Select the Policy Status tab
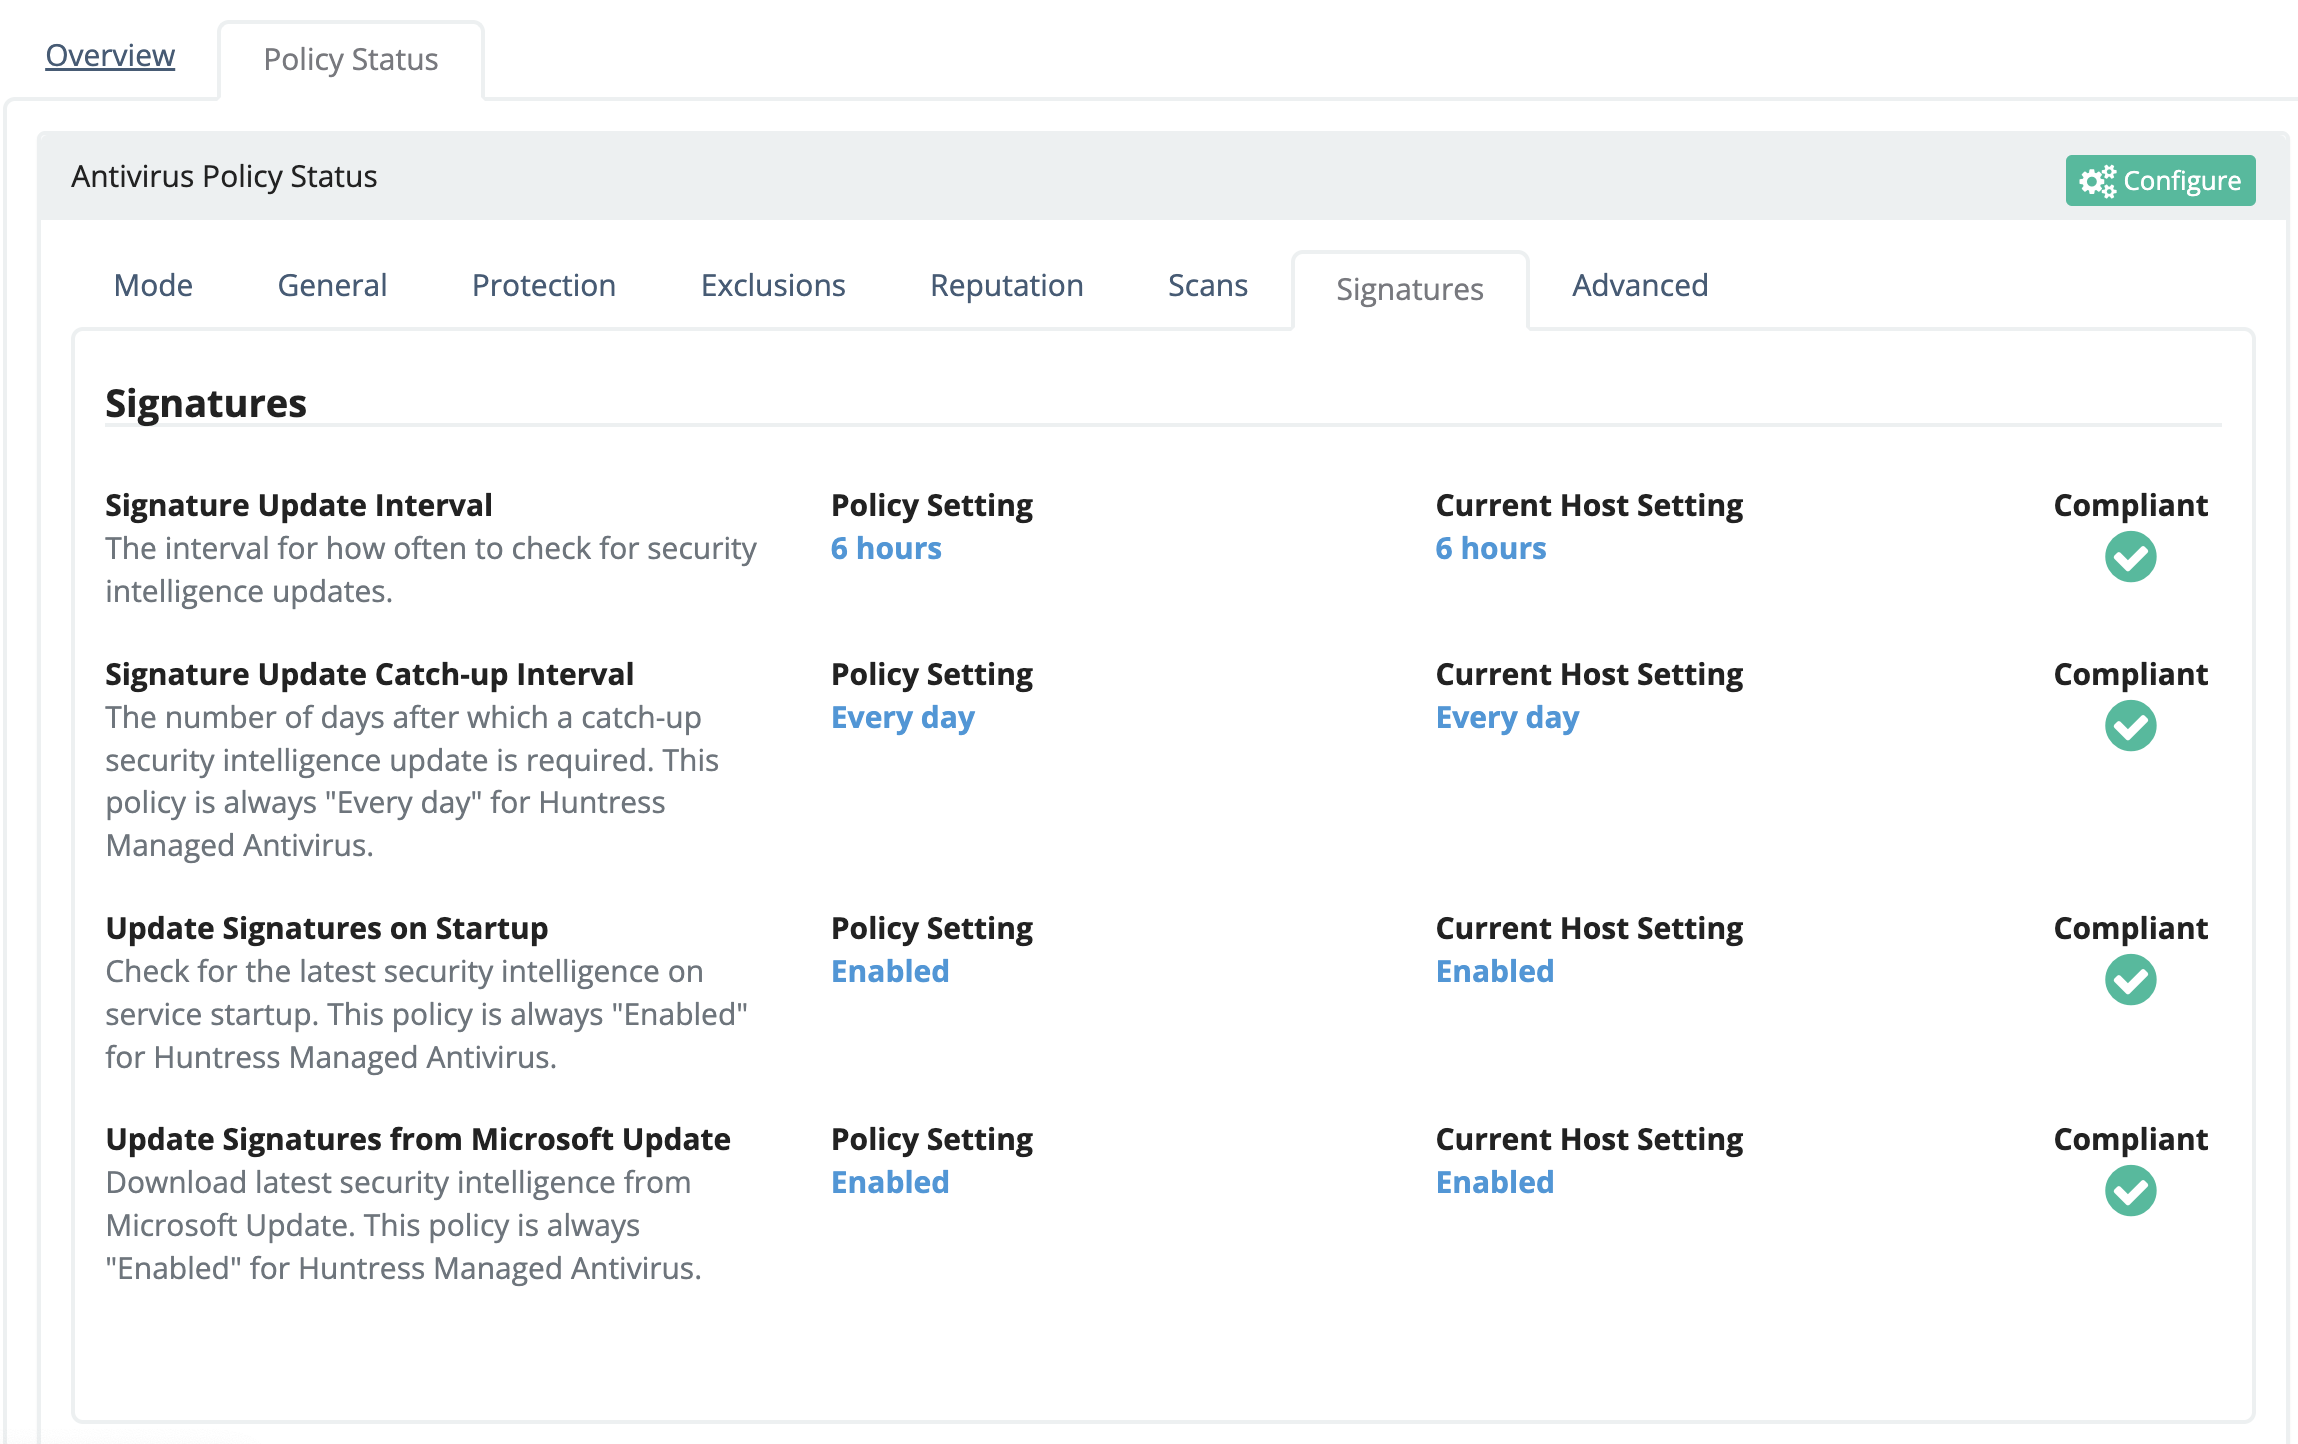Viewport: 2298px width, 1444px height. tap(351, 60)
